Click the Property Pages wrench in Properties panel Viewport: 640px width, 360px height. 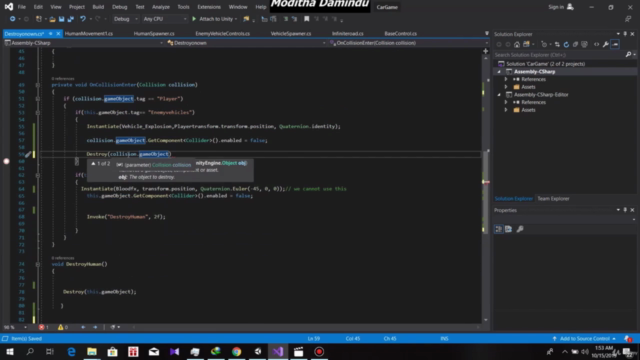520,229
